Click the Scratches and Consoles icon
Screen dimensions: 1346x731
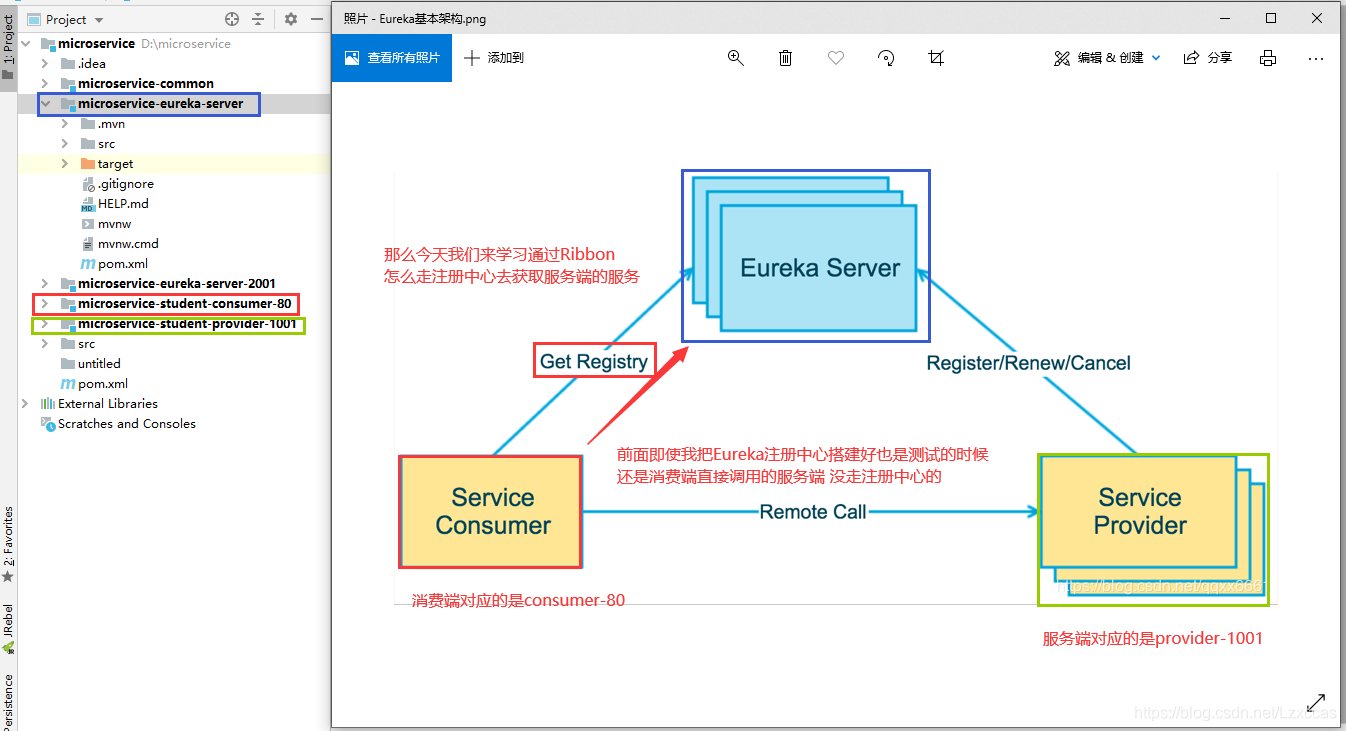47,424
